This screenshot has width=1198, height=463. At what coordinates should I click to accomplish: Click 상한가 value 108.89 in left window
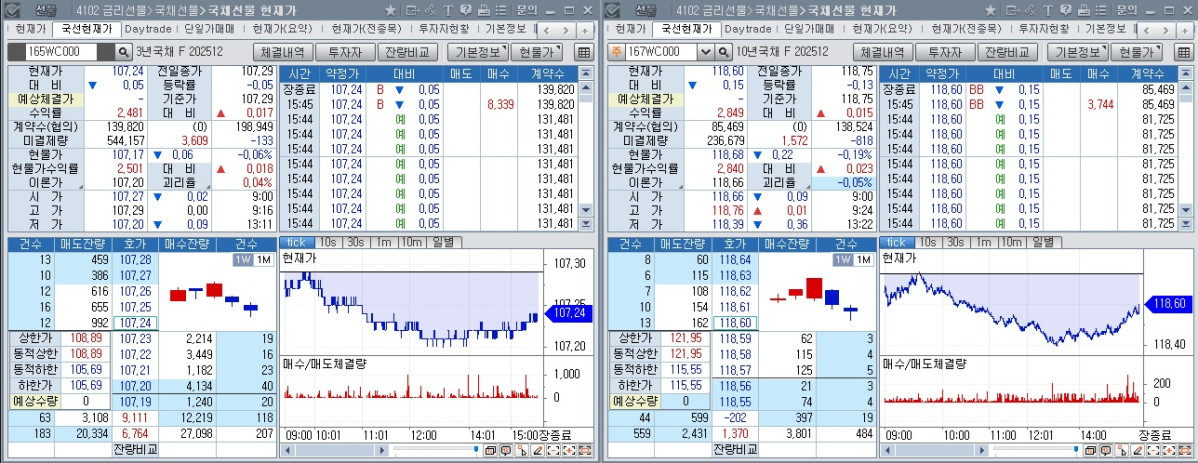click(86, 338)
